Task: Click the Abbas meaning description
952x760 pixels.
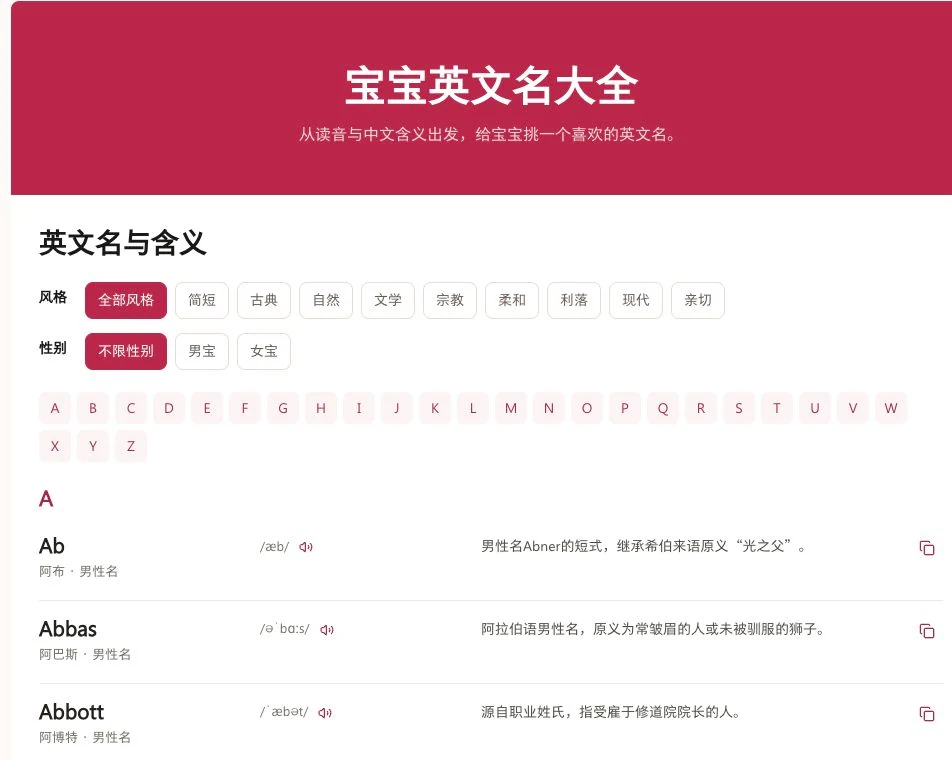Action: (x=653, y=629)
